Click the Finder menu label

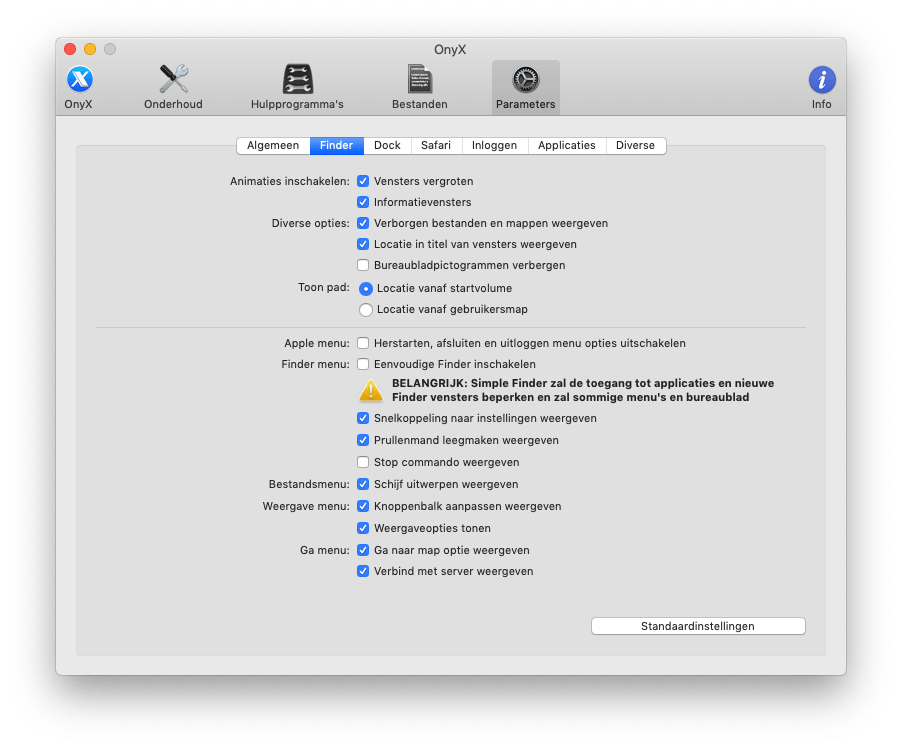pos(315,364)
